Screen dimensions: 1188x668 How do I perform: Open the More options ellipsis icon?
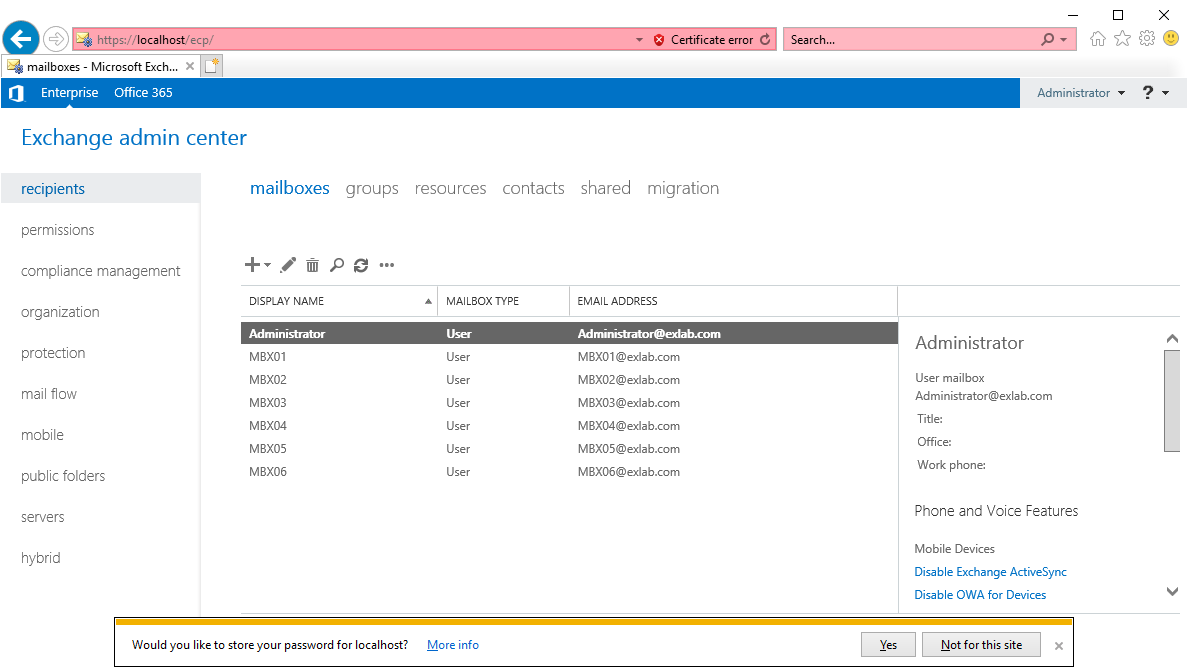pos(386,265)
